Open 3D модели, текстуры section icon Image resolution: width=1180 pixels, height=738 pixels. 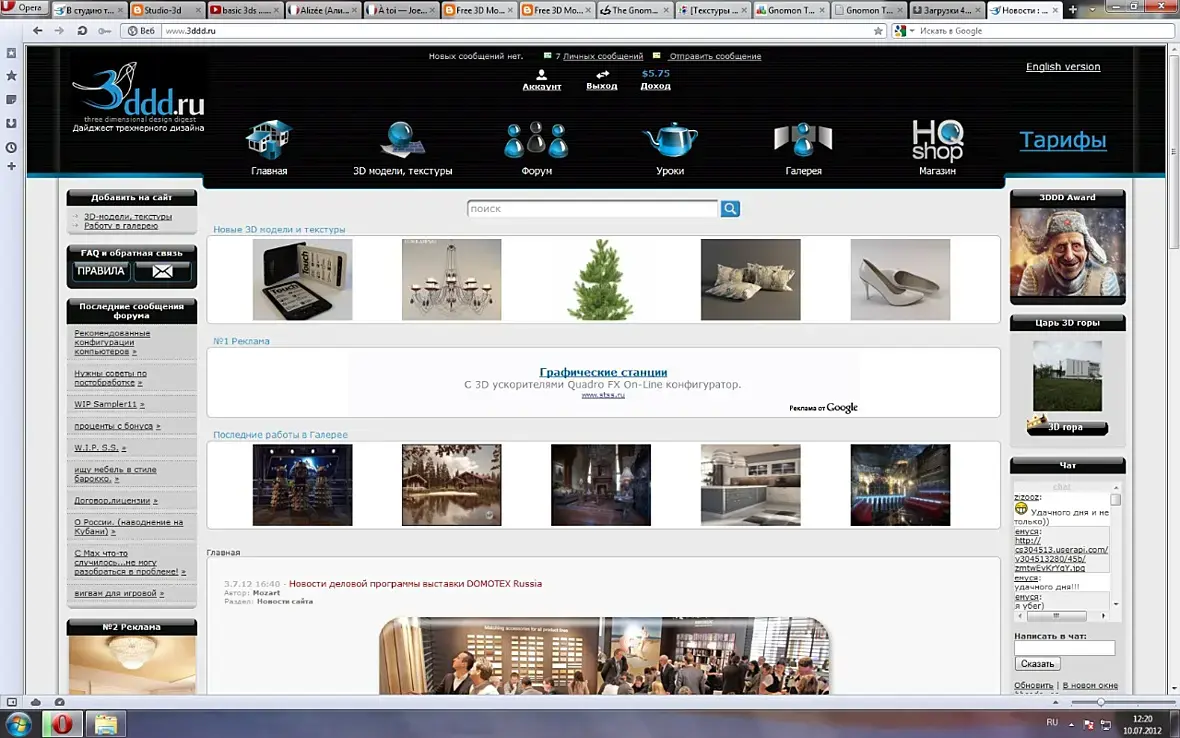click(x=402, y=140)
